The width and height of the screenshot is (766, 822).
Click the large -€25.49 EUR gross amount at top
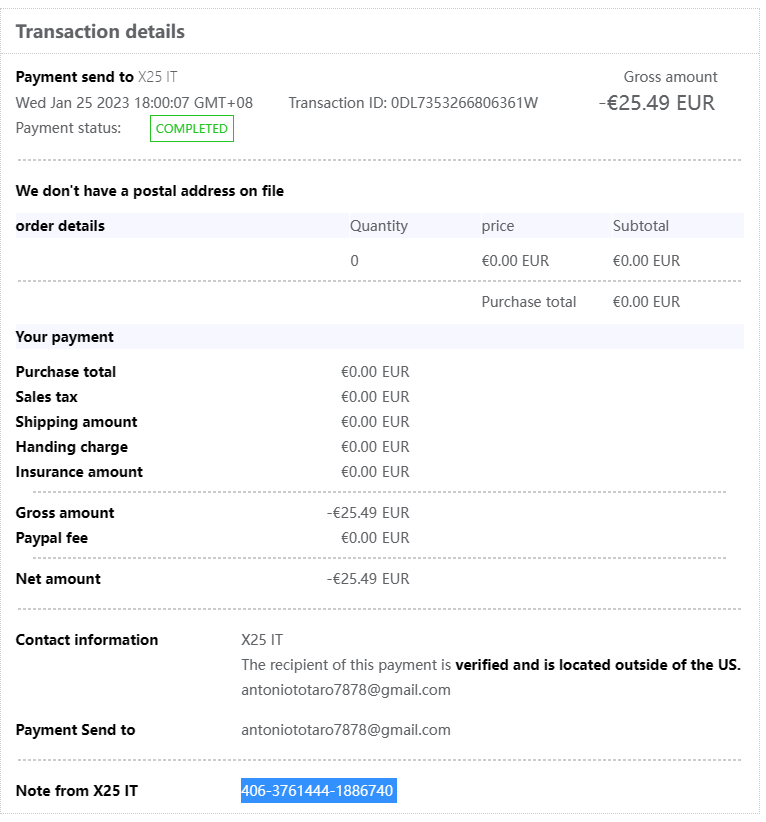[x=656, y=103]
